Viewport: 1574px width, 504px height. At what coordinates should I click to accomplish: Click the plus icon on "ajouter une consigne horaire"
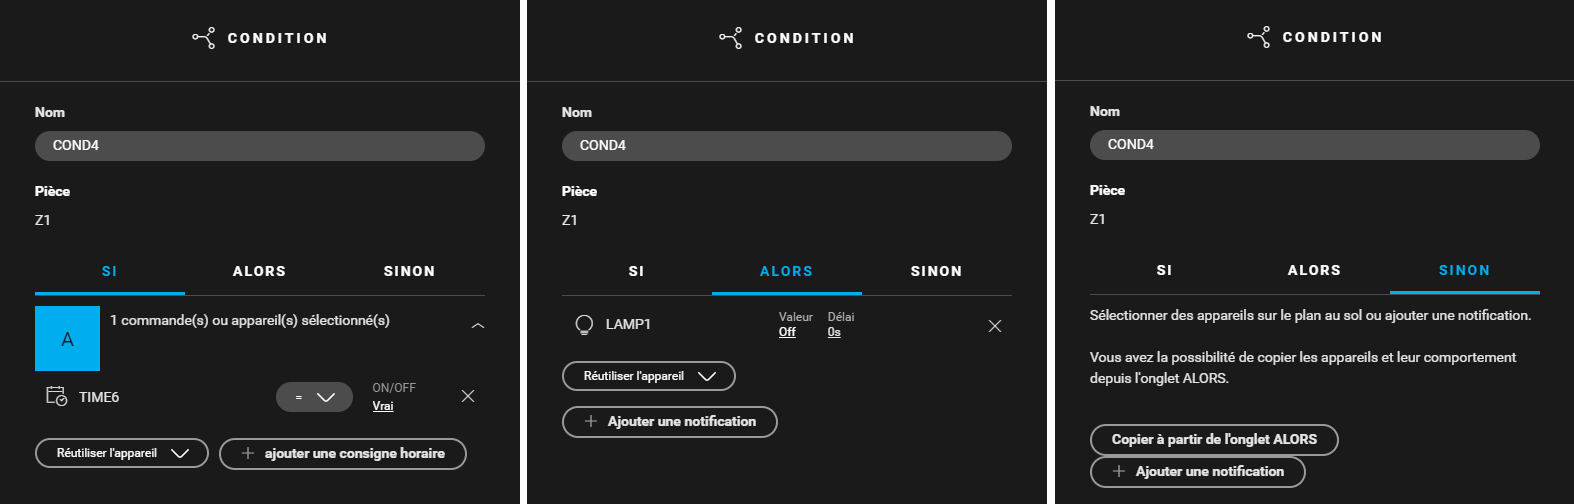248,453
